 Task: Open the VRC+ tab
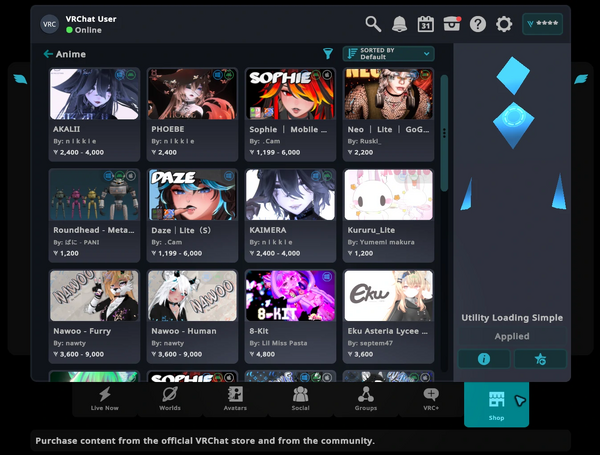[431, 399]
